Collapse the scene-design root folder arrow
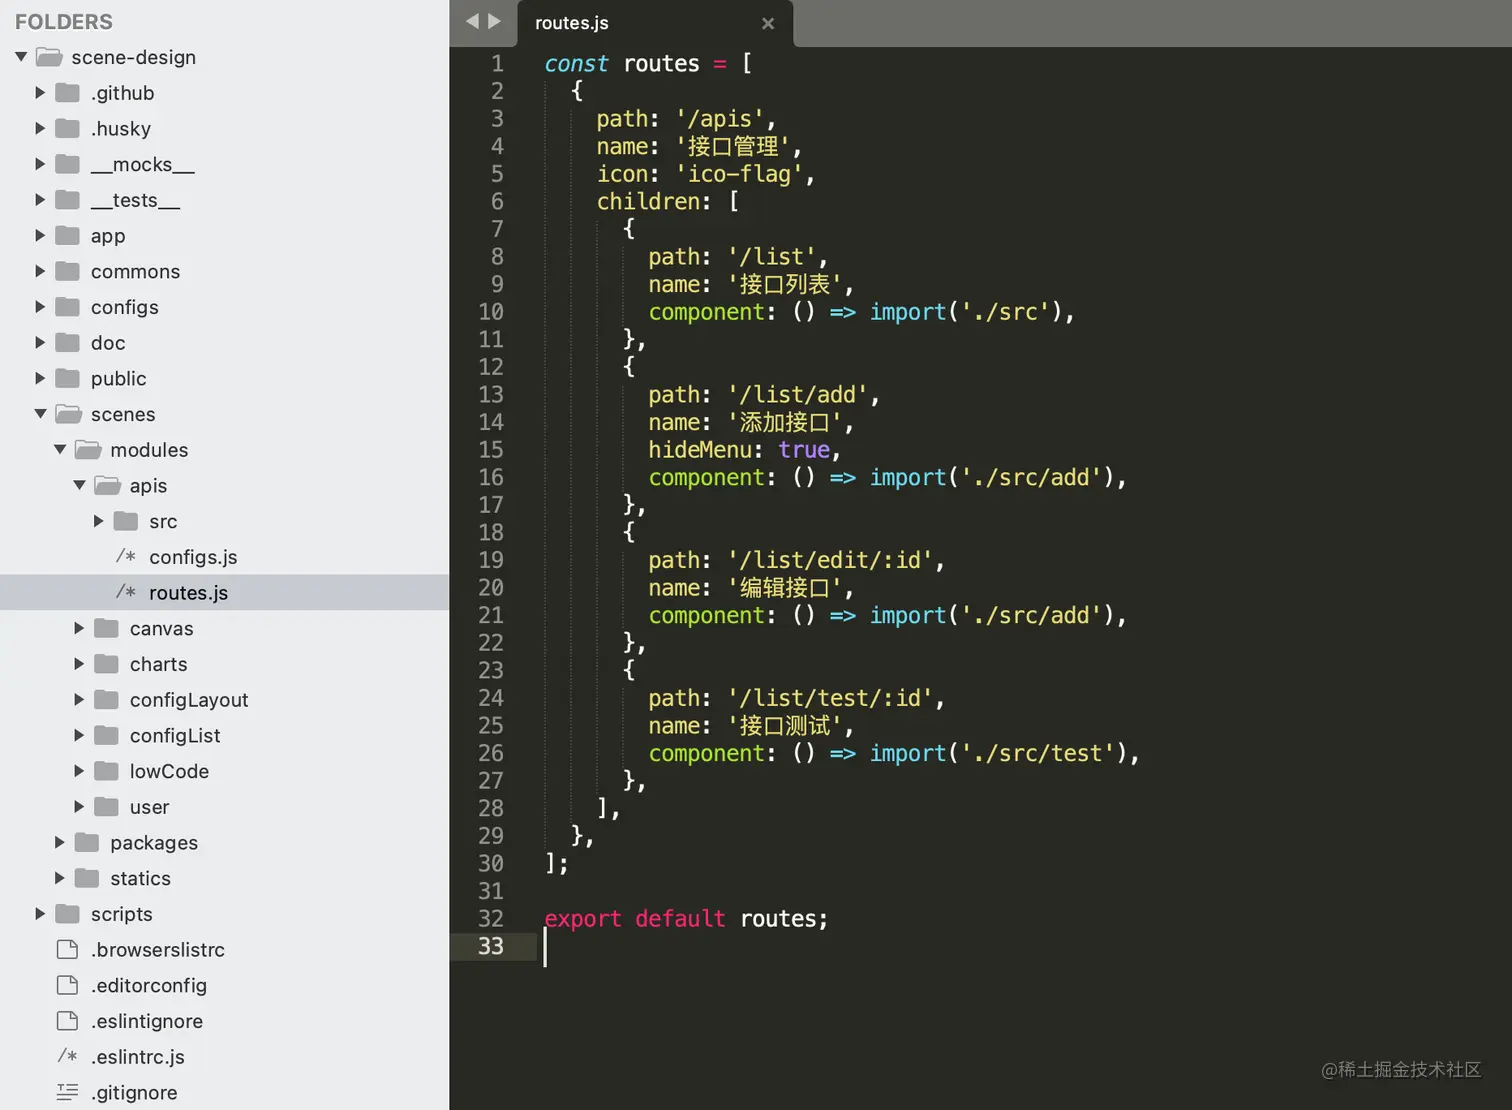The height and width of the screenshot is (1110, 1512). click(21, 57)
